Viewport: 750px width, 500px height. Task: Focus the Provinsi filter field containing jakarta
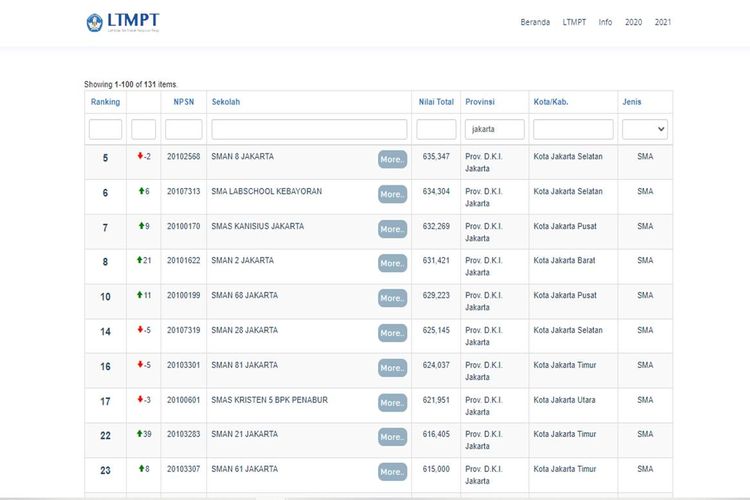tap(495, 129)
